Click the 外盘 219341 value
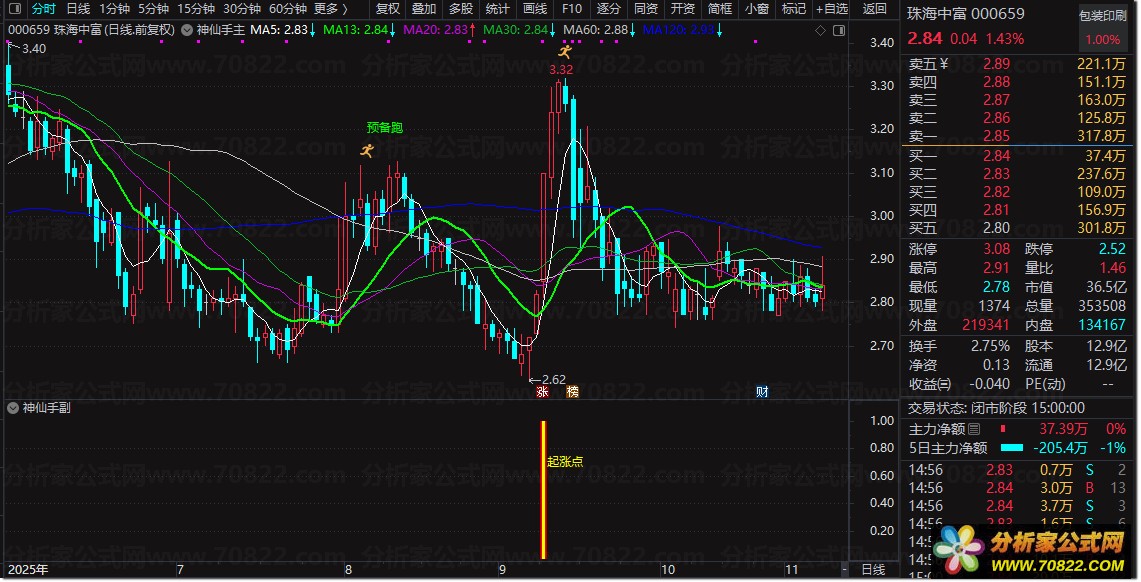The height and width of the screenshot is (582, 1141). 986,325
